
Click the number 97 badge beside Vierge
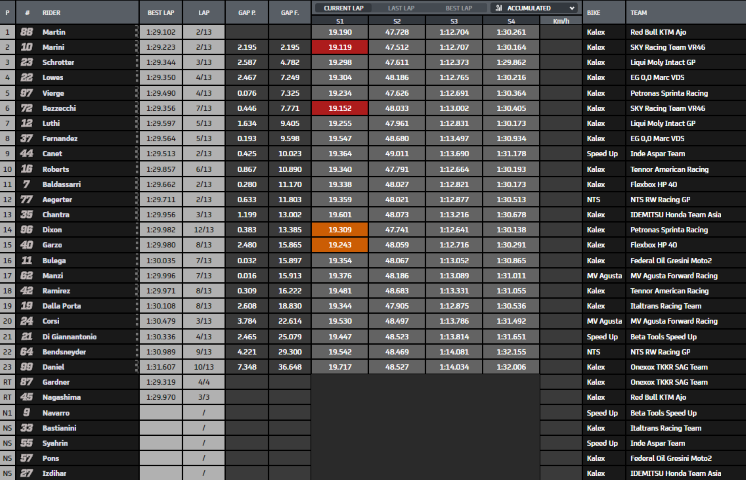[x=27, y=92]
